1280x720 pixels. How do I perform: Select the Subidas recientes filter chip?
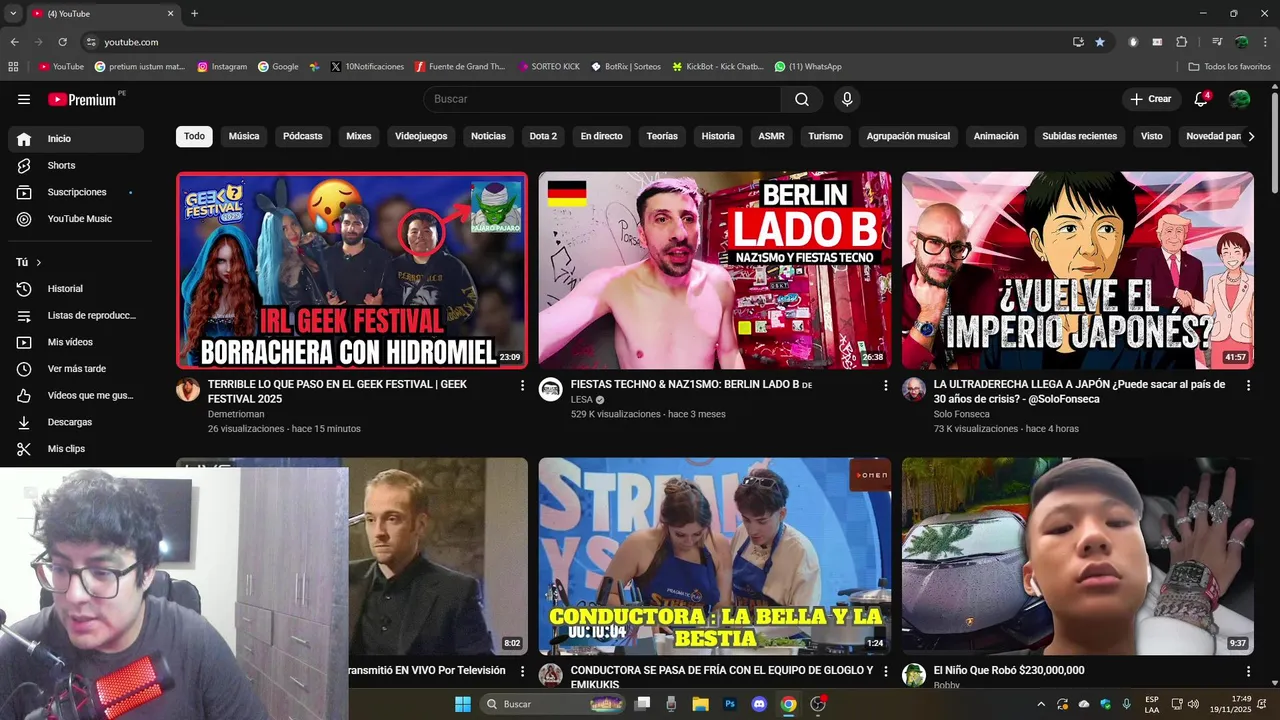[x=1080, y=137]
